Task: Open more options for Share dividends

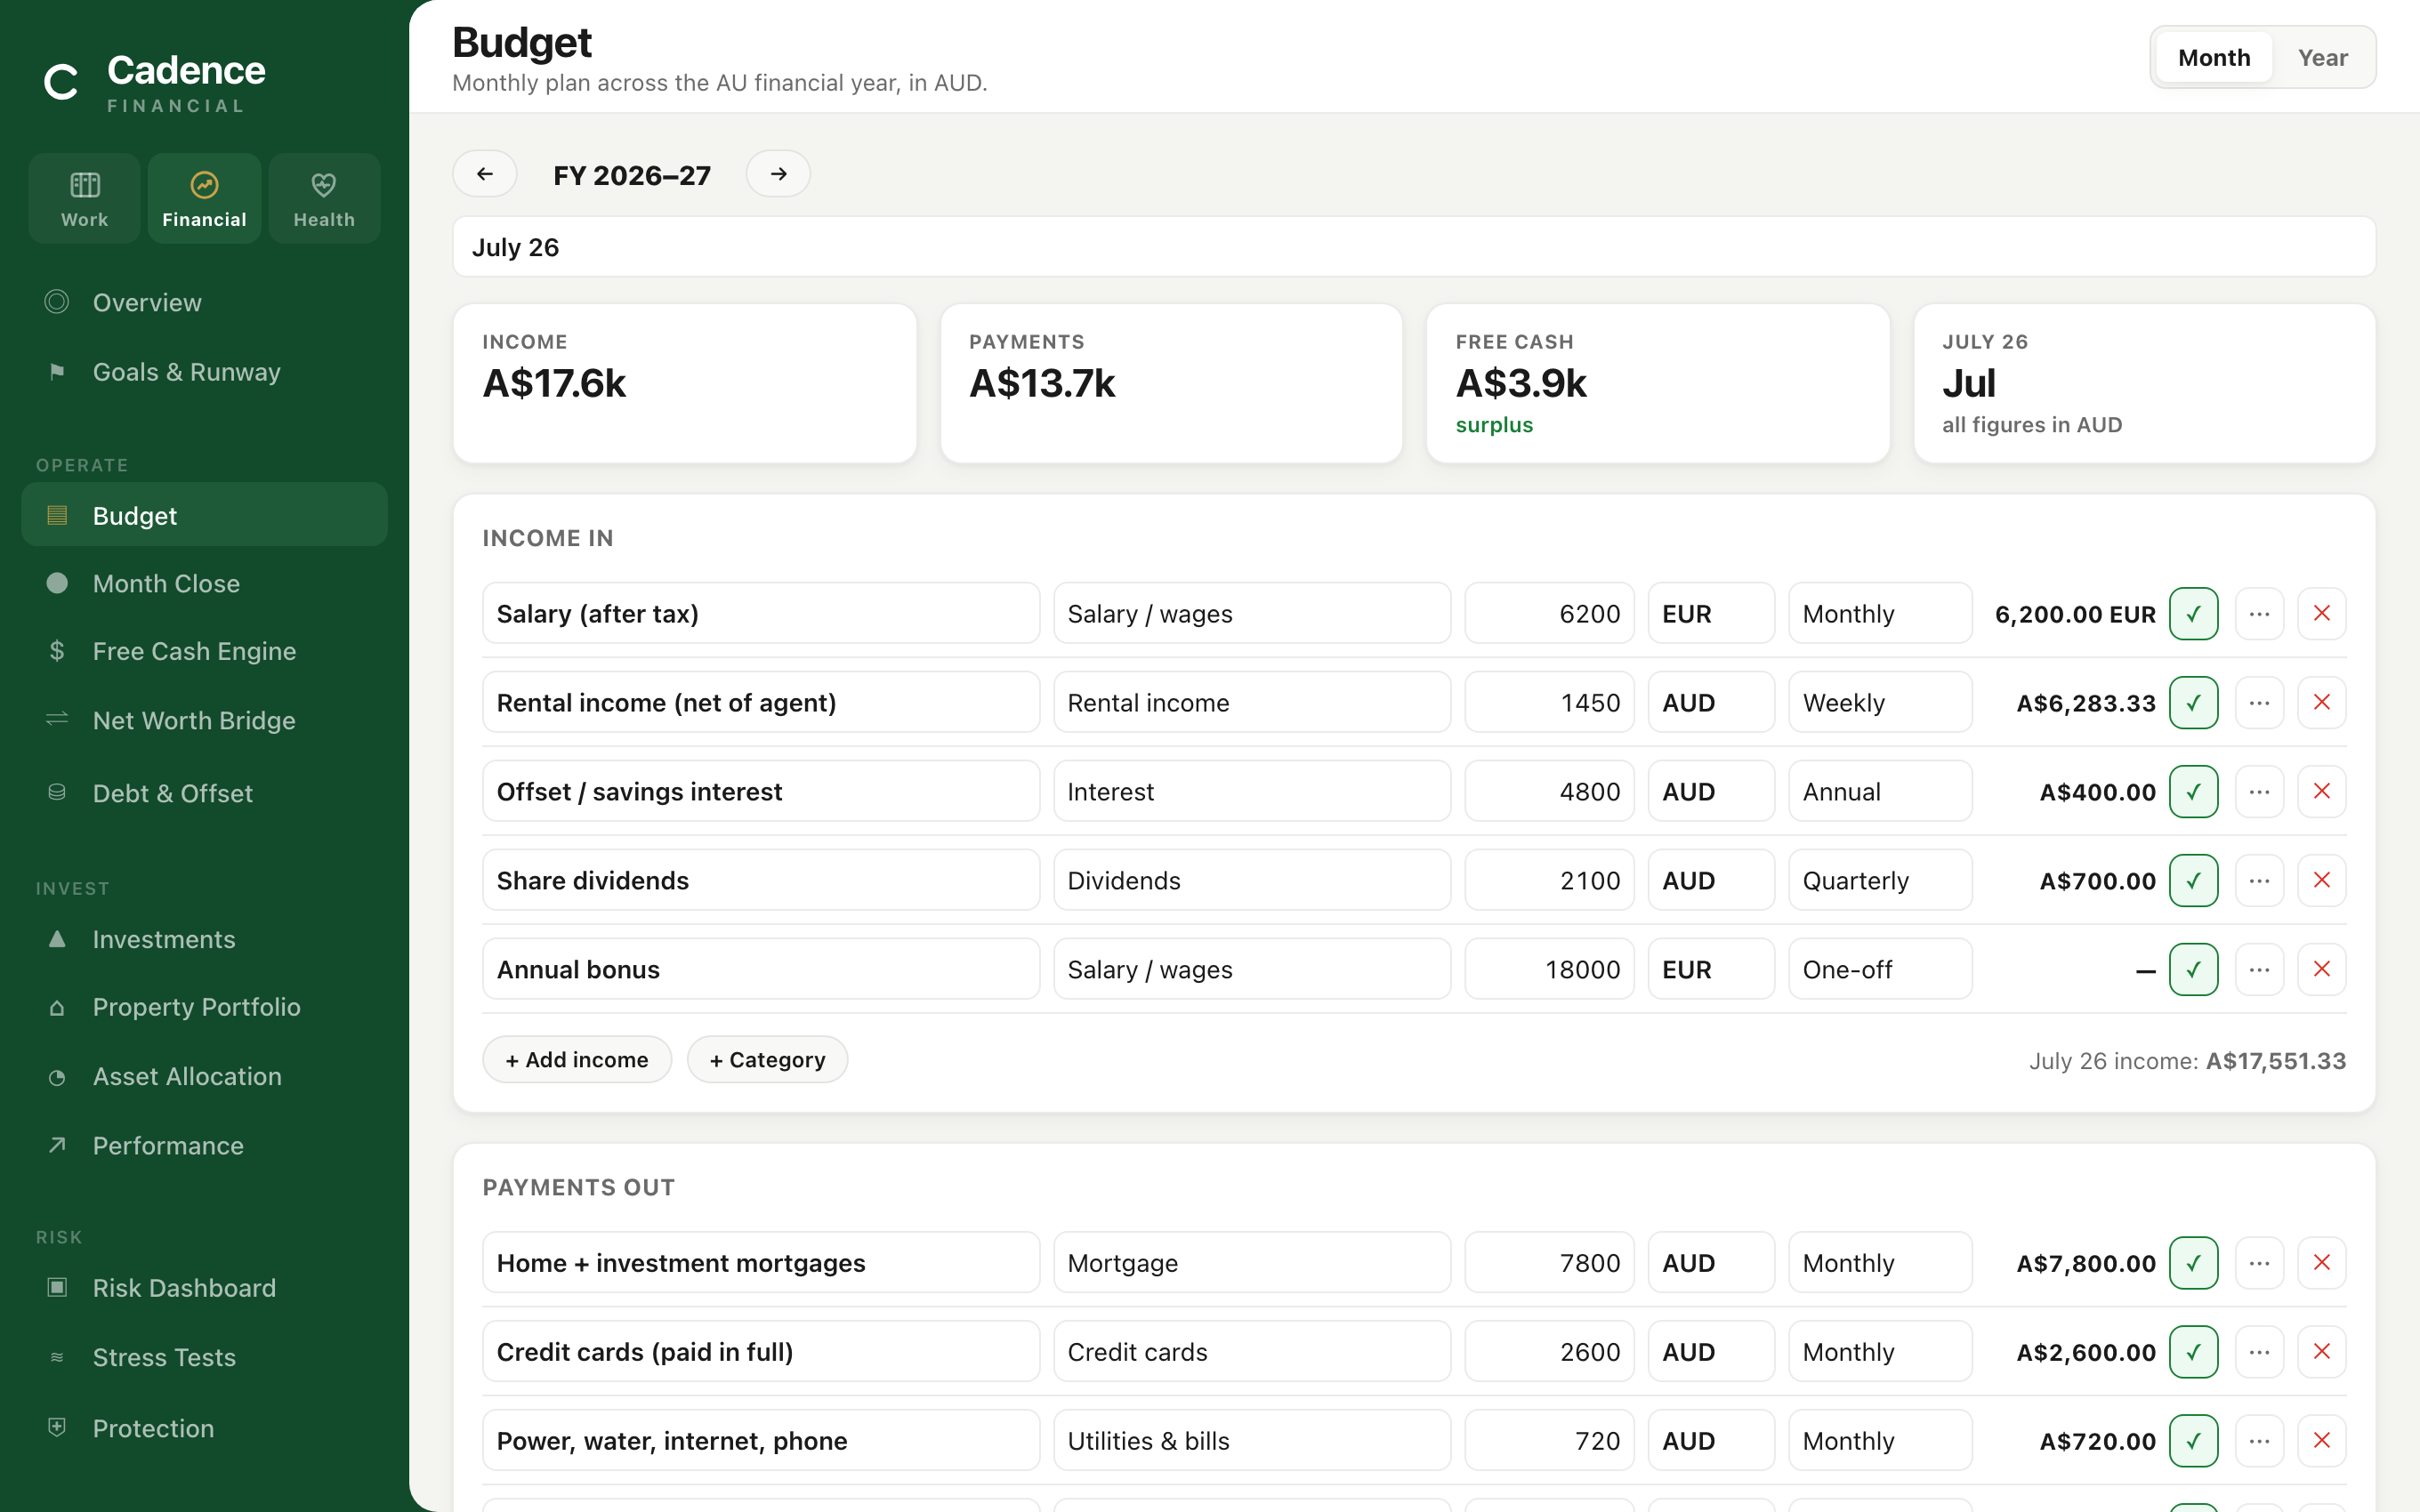Action: pos(2259,880)
